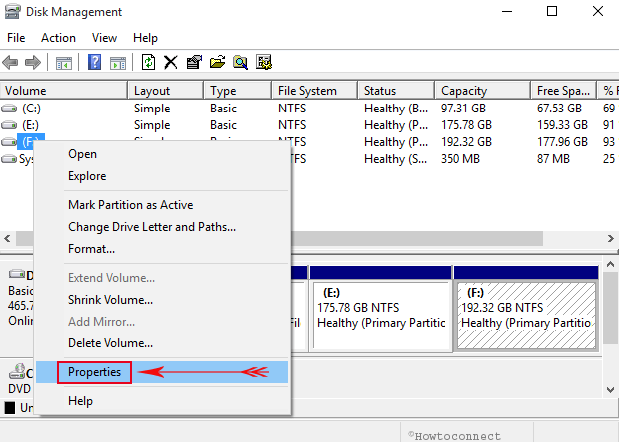619x442 pixels.
Task: Click the 177.96 GB free space cell
Action: (562, 142)
